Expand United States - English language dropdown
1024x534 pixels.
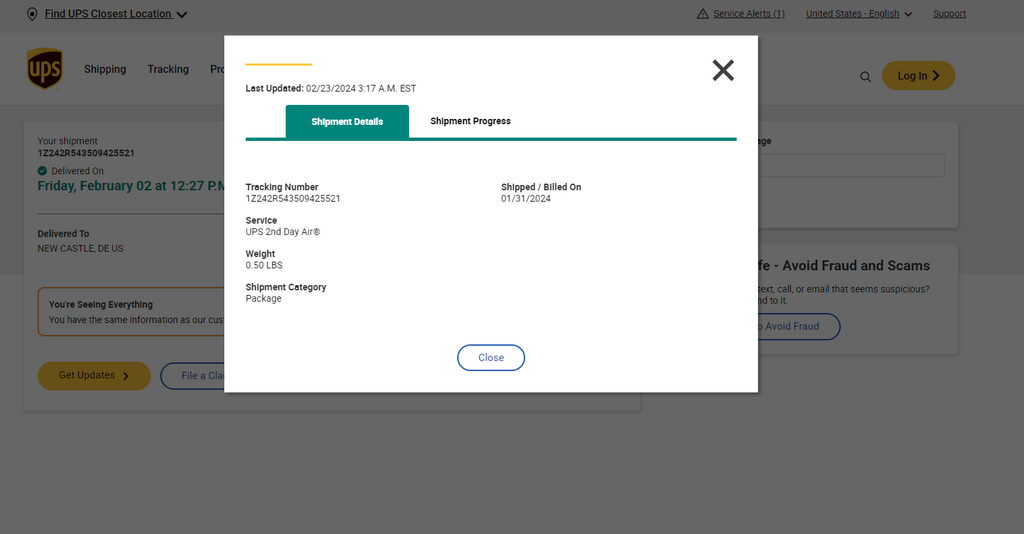pos(859,14)
